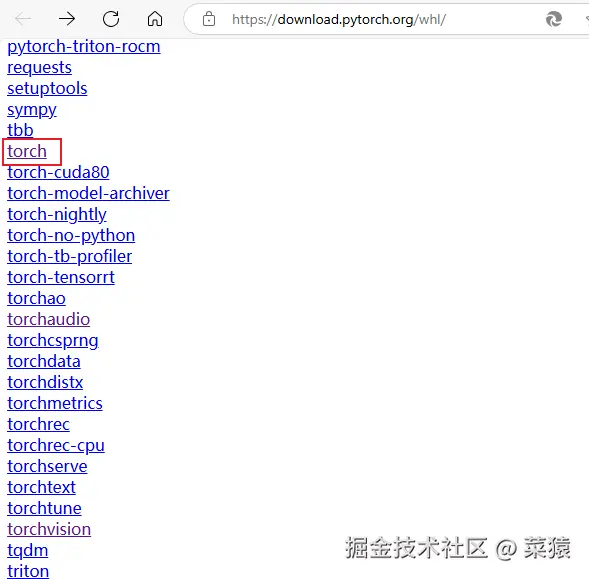Open the torch package link

(27, 151)
